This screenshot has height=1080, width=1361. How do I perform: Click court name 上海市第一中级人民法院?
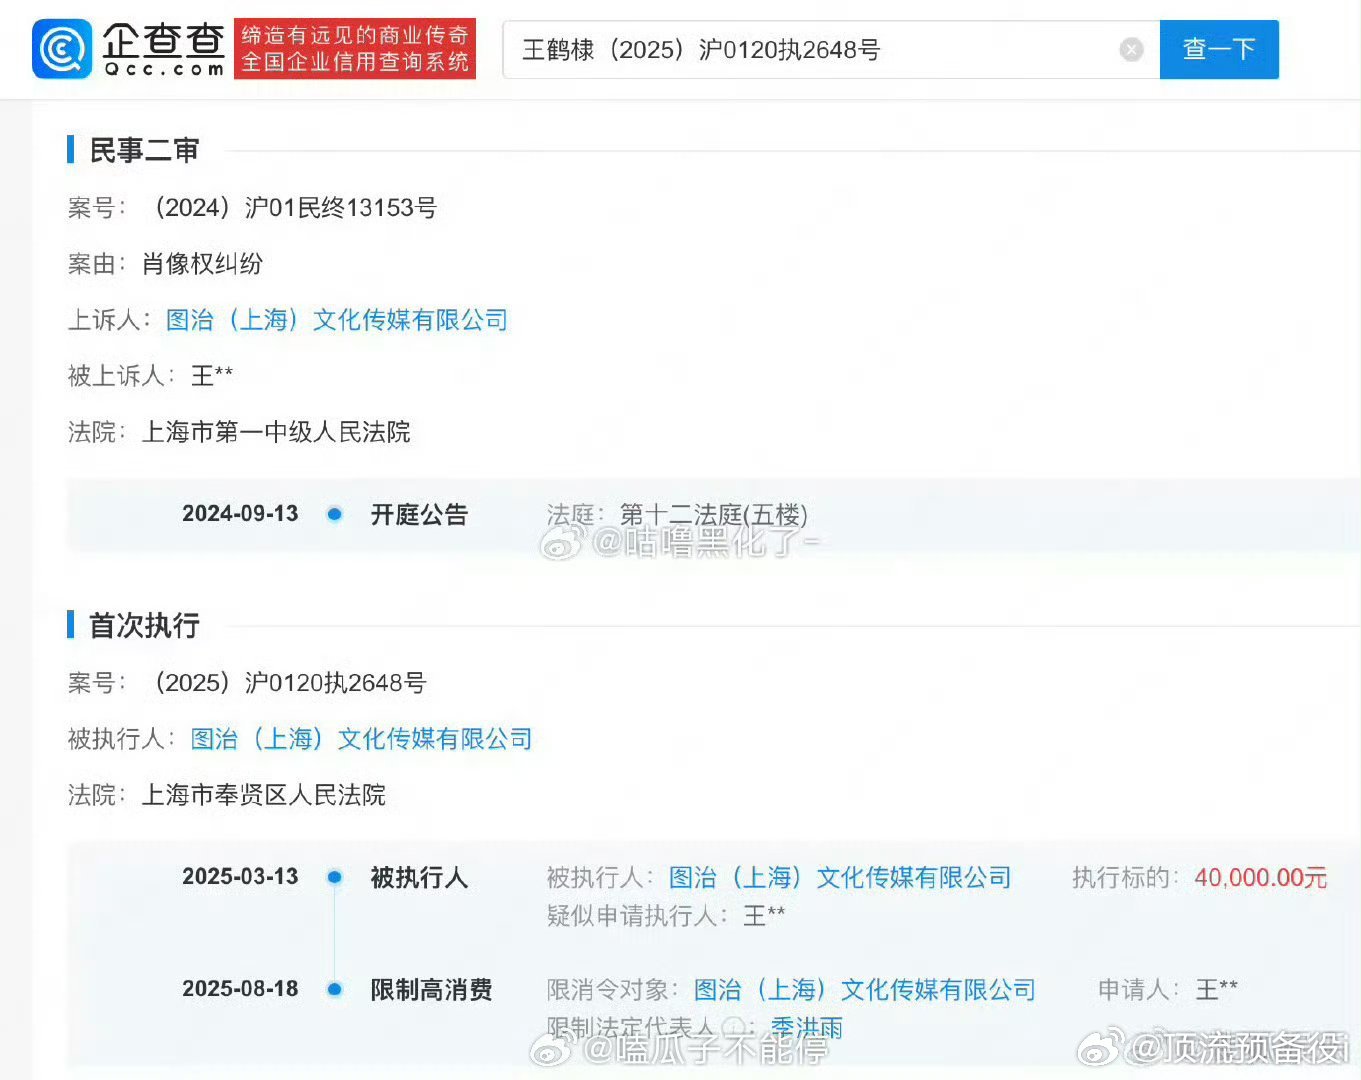[x=276, y=432]
